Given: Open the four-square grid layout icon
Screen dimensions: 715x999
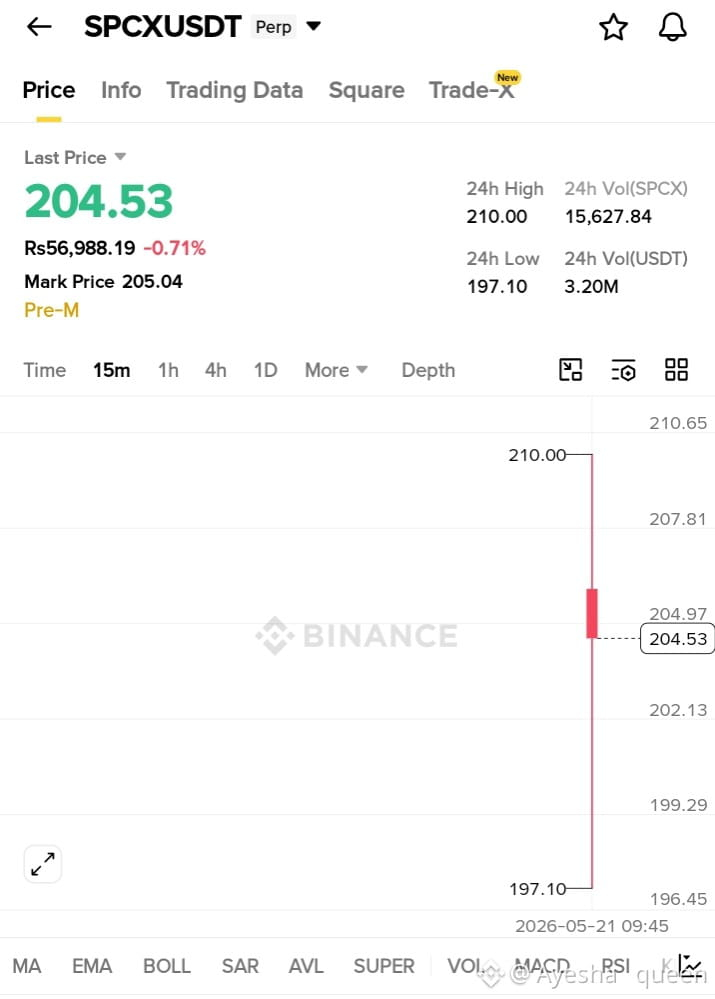Looking at the screenshot, I should click(x=676, y=370).
